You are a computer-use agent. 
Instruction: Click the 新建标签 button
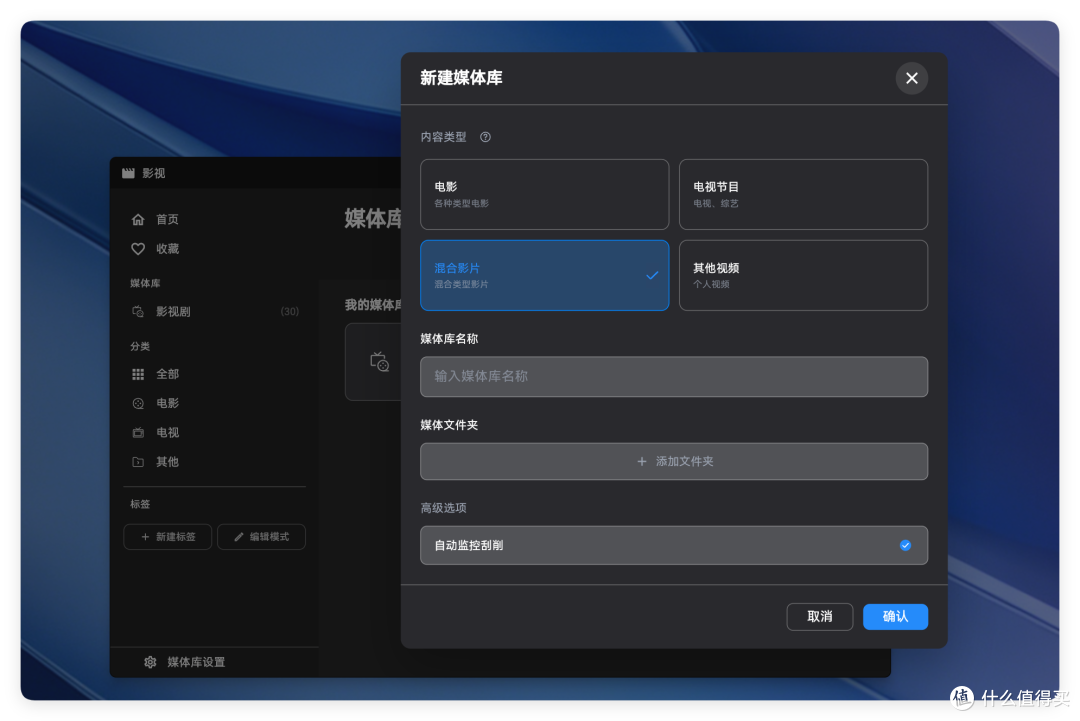pyautogui.click(x=167, y=537)
